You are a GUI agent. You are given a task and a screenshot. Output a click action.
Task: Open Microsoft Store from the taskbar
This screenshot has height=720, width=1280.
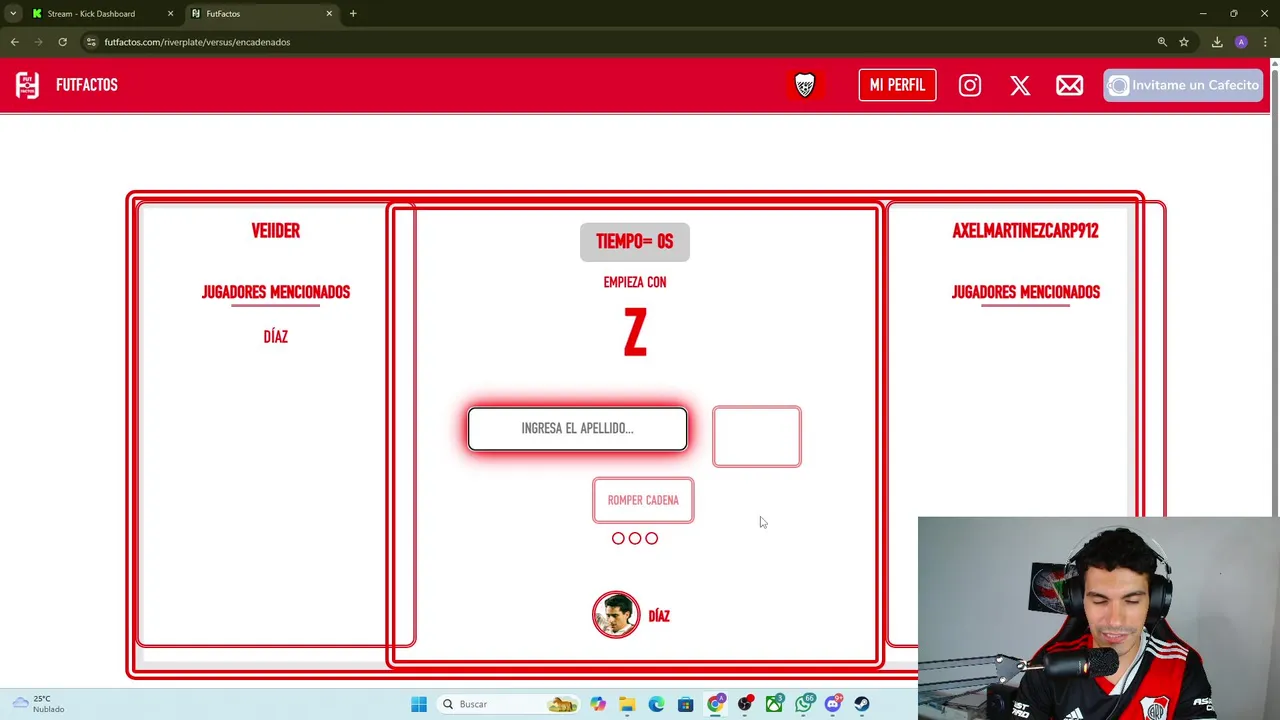coord(685,704)
